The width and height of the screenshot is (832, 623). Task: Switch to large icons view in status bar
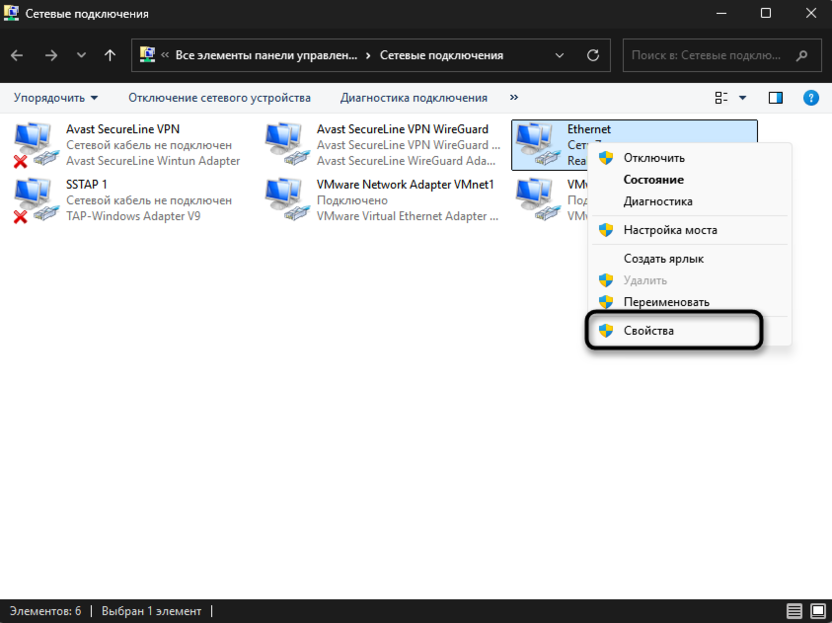(816, 611)
